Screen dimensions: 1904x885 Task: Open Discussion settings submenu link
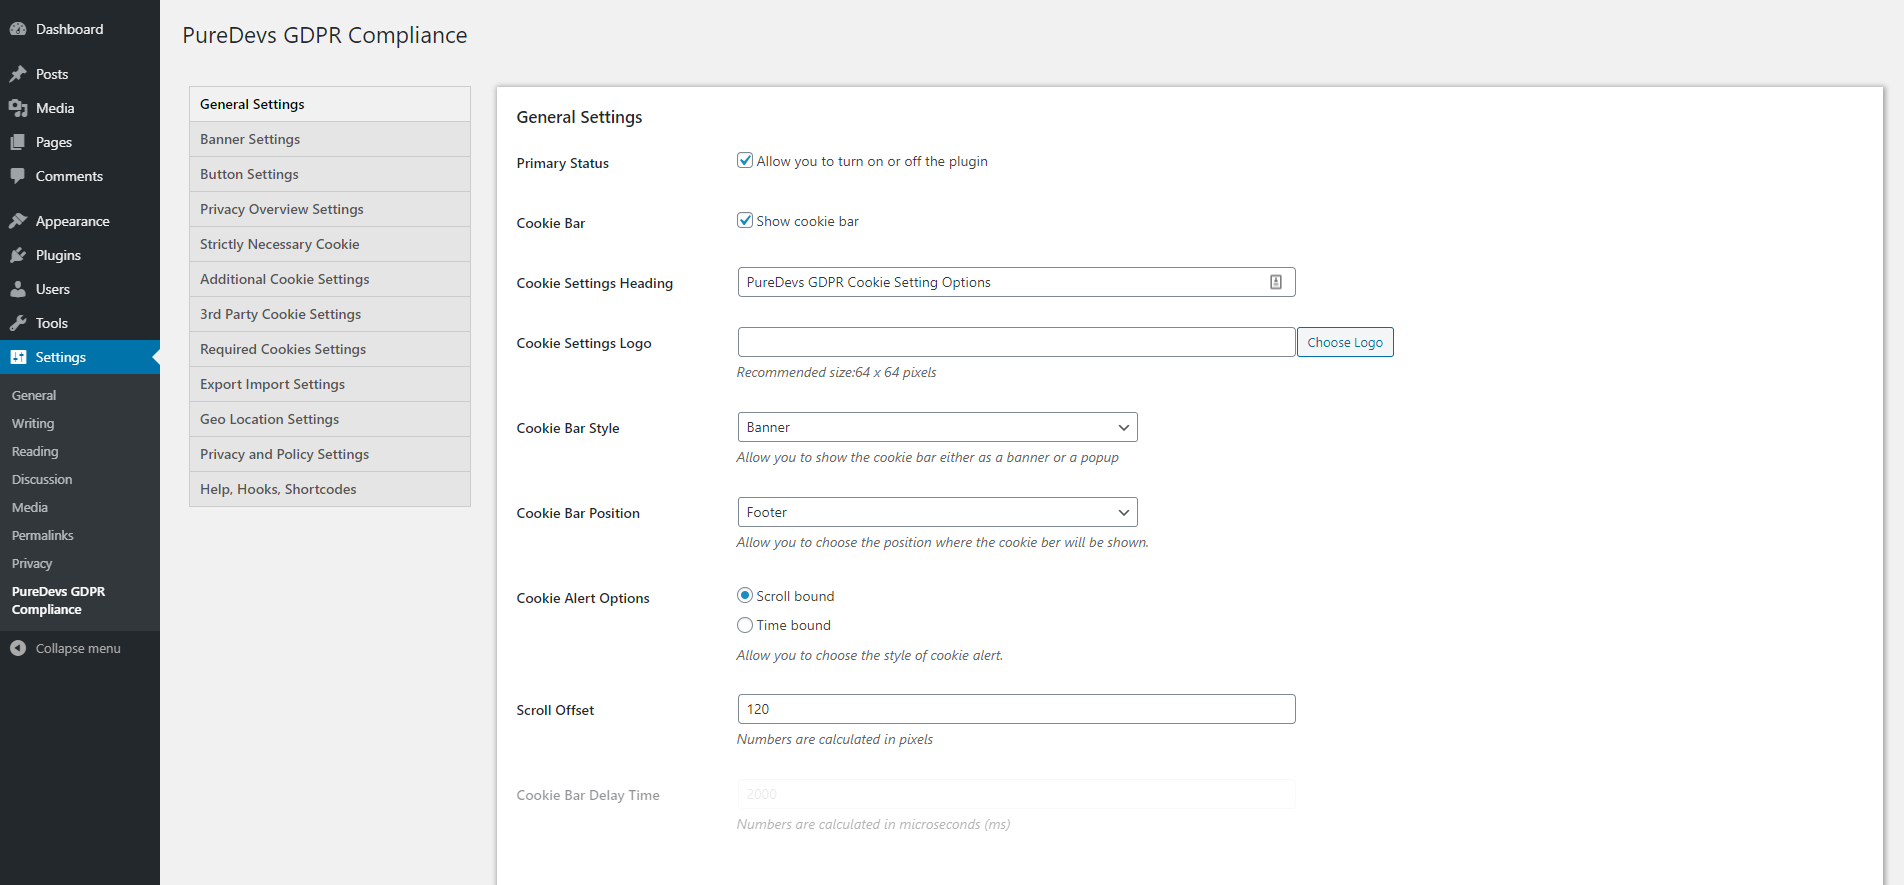pos(42,479)
